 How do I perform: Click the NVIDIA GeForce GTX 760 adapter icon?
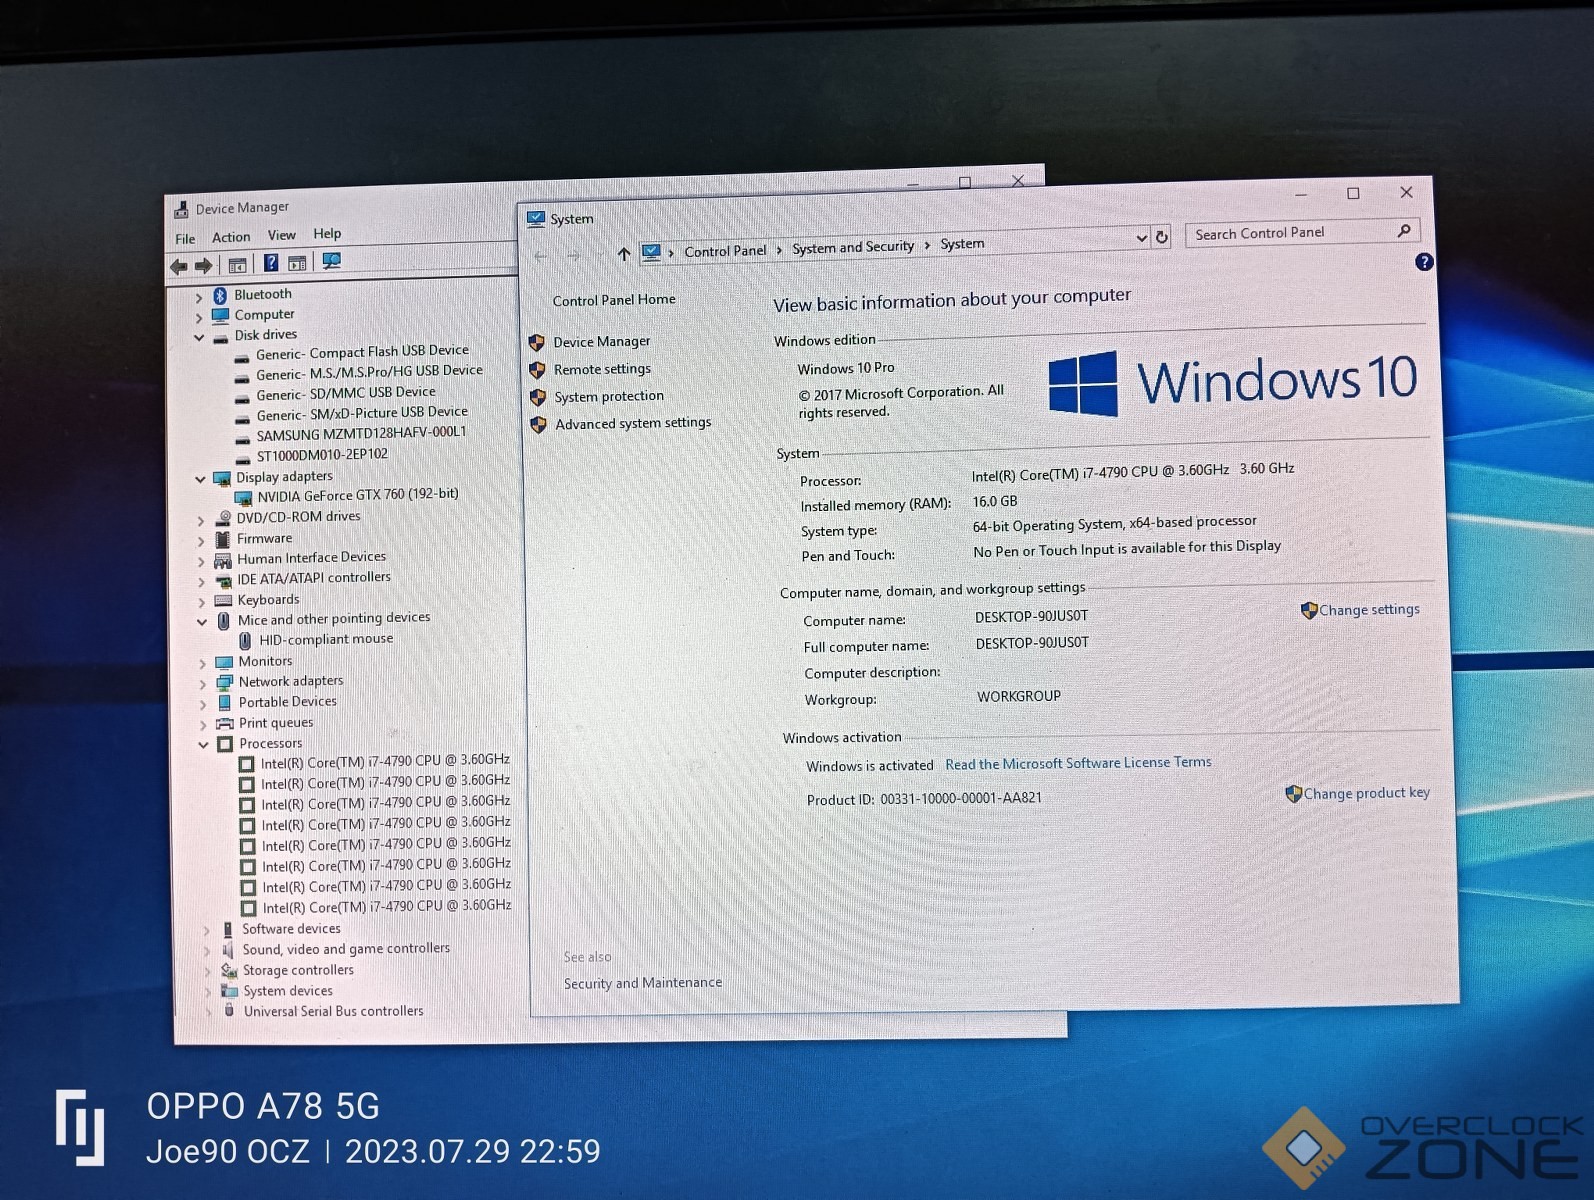pyautogui.click(x=243, y=497)
